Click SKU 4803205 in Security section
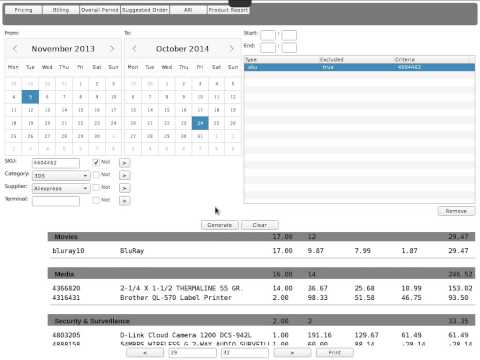 (x=66, y=335)
